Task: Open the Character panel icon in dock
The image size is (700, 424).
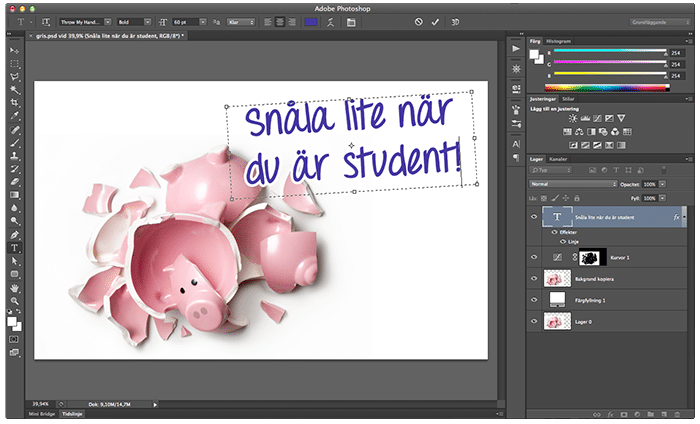Action: pyautogui.click(x=516, y=144)
